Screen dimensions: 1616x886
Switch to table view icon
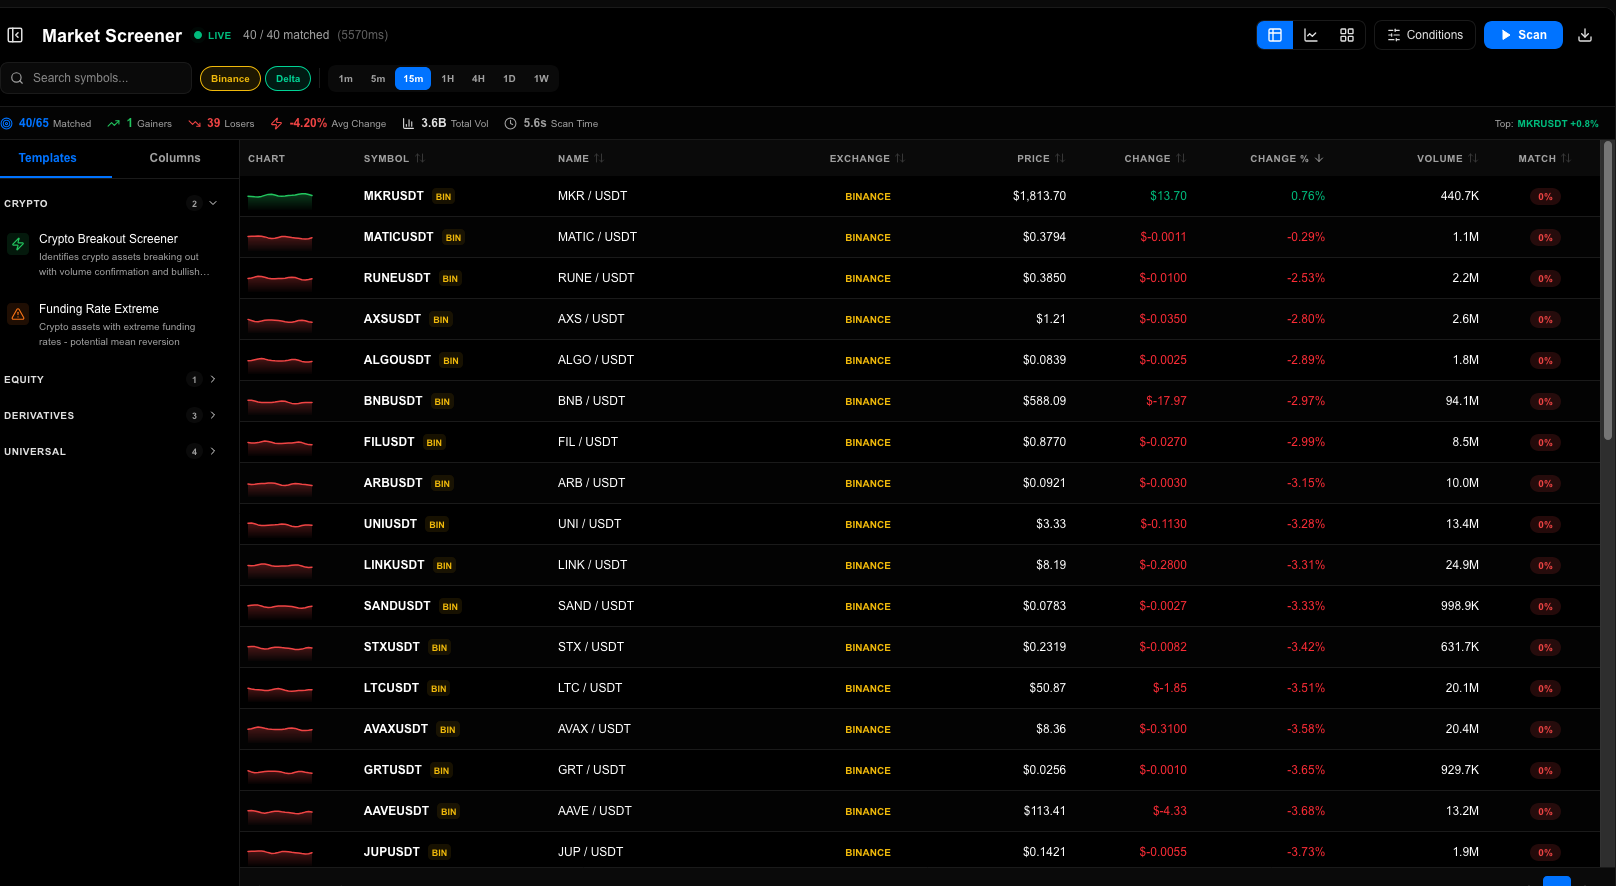(1275, 35)
